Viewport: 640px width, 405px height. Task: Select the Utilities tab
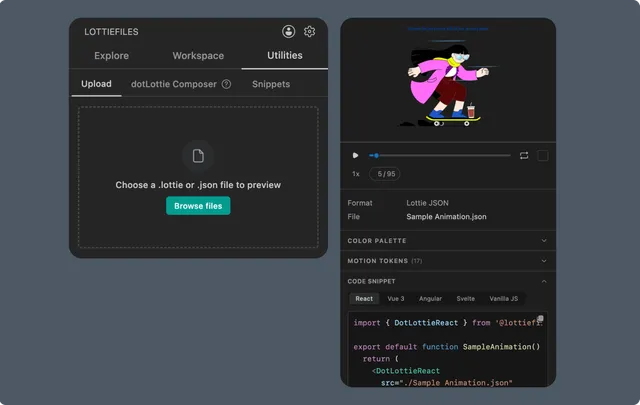pyautogui.click(x=285, y=56)
